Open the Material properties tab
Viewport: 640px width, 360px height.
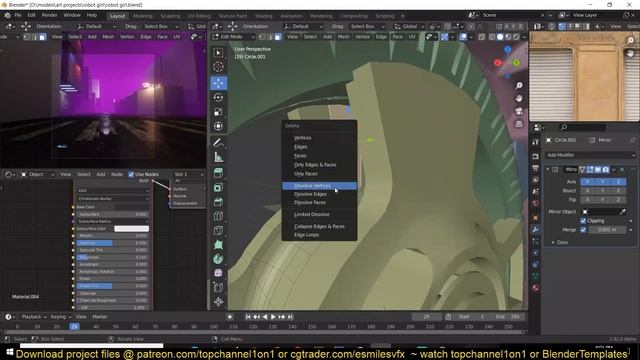coord(535,288)
